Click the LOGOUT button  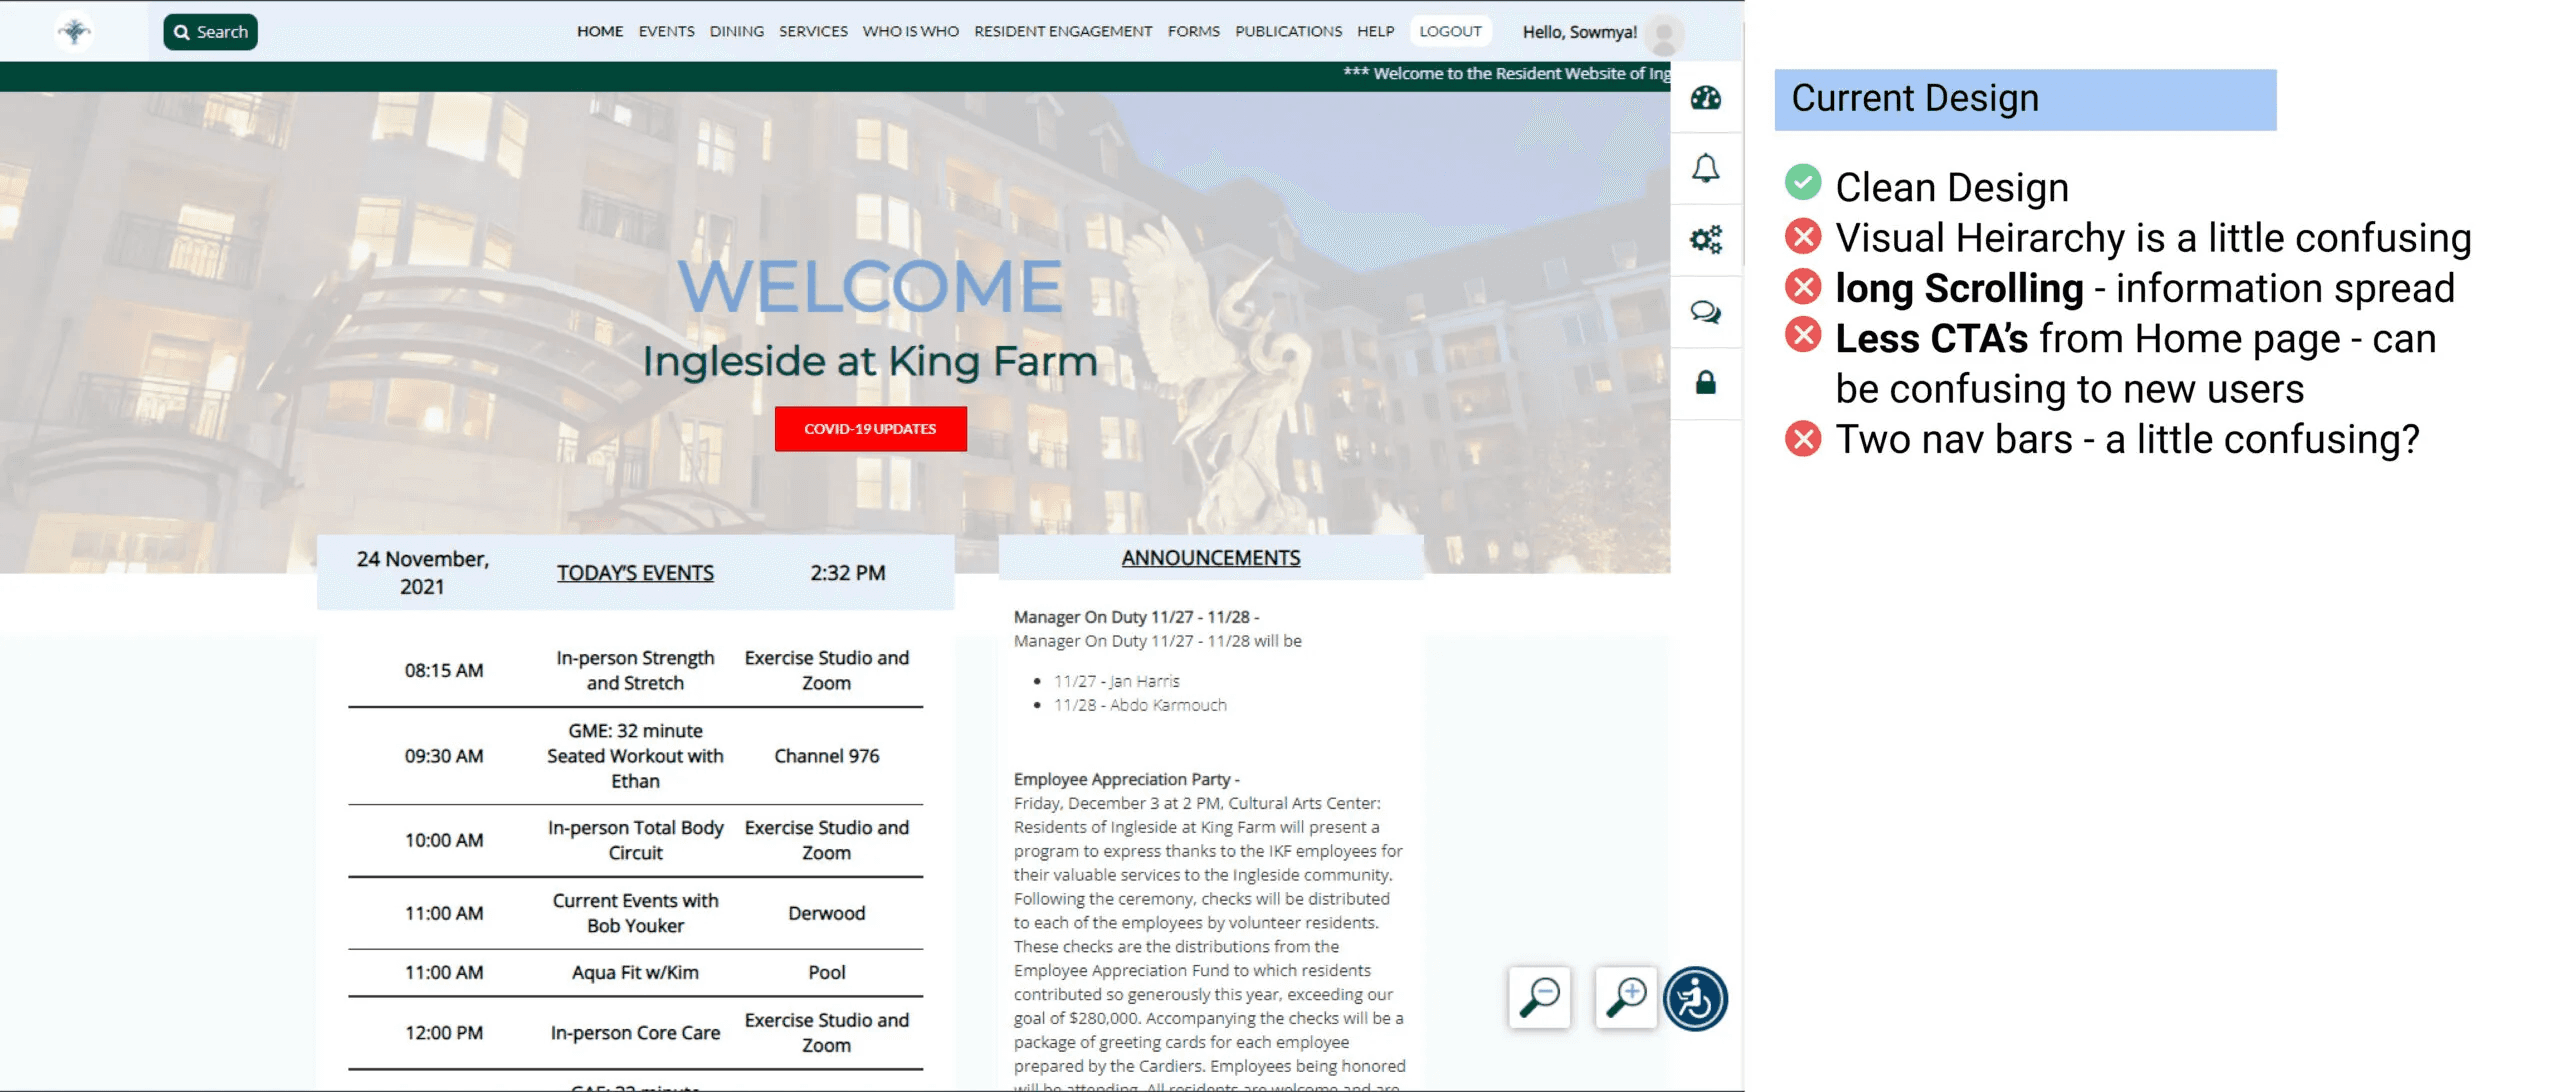(1450, 32)
